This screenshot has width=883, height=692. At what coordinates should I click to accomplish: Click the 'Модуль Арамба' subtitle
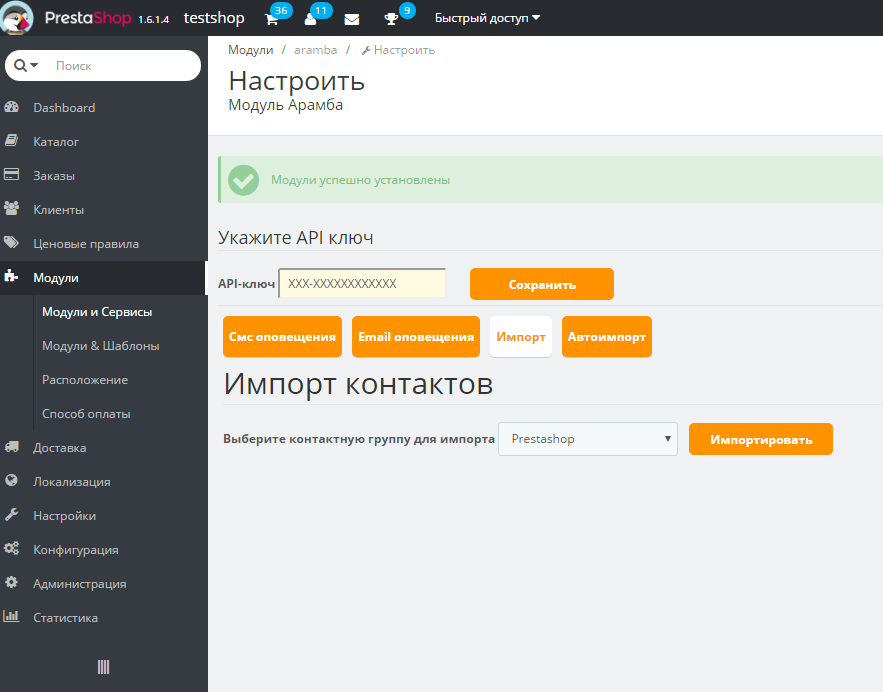[x=286, y=105]
